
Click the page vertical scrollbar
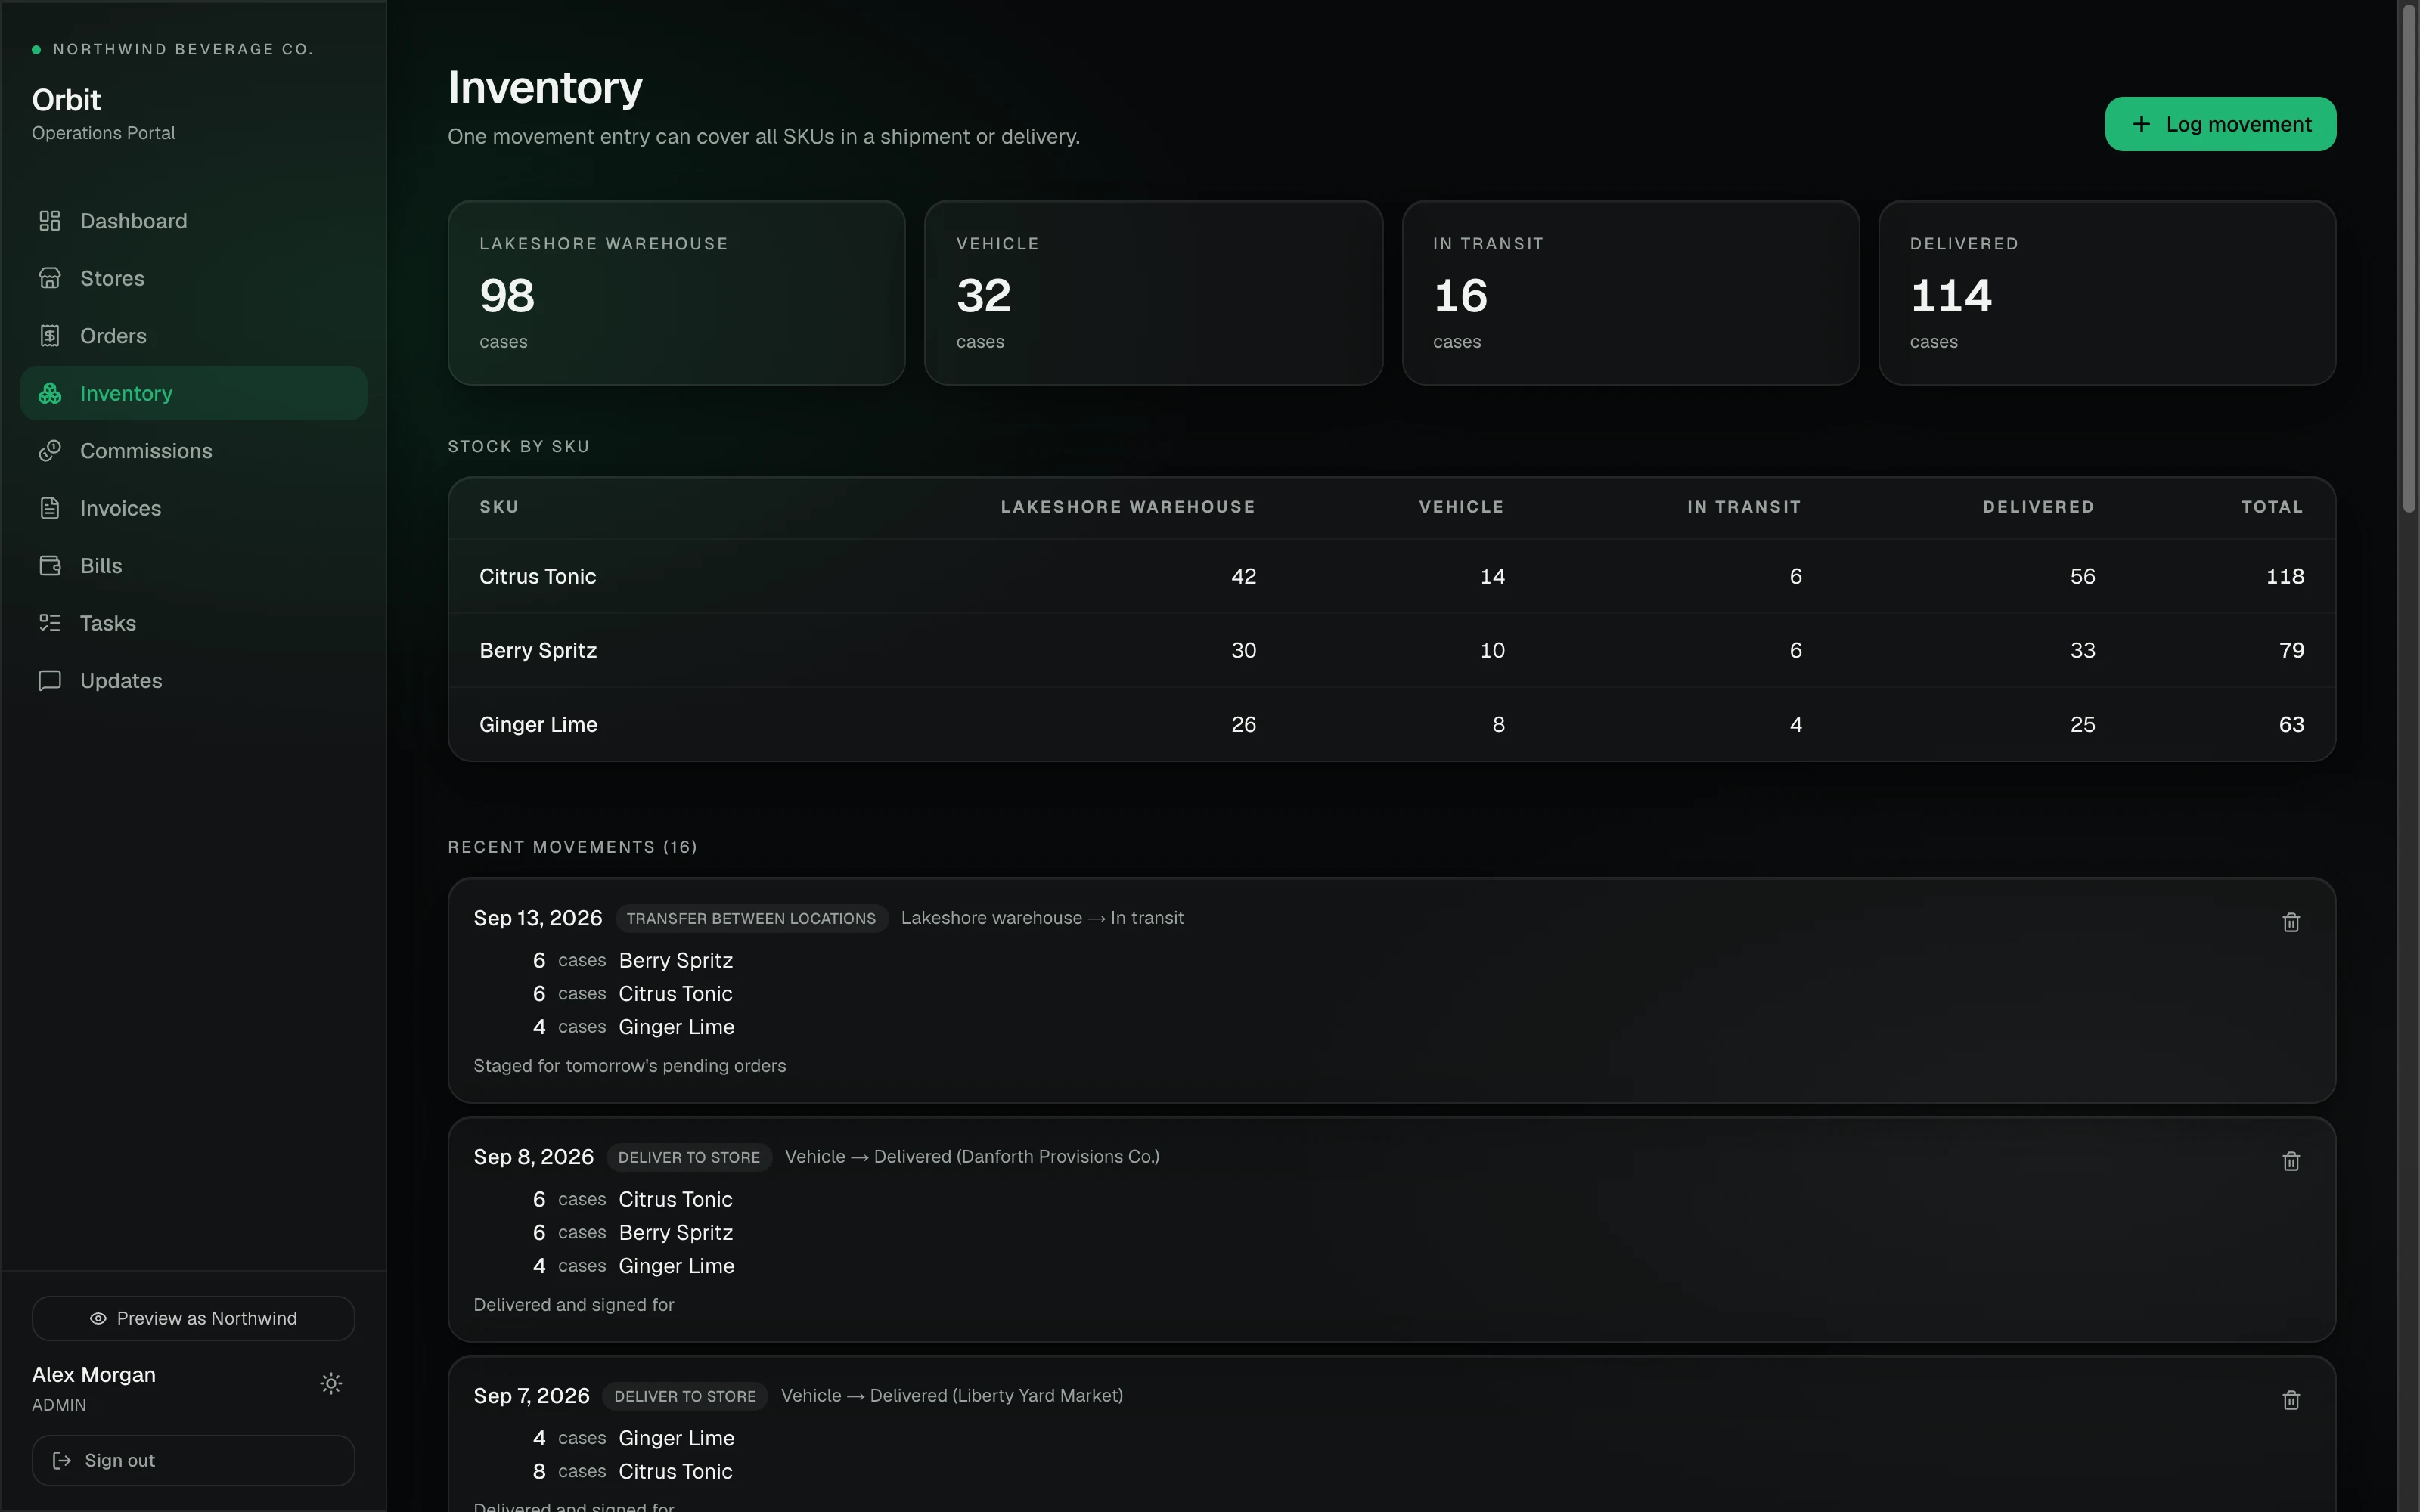[x=2409, y=258]
